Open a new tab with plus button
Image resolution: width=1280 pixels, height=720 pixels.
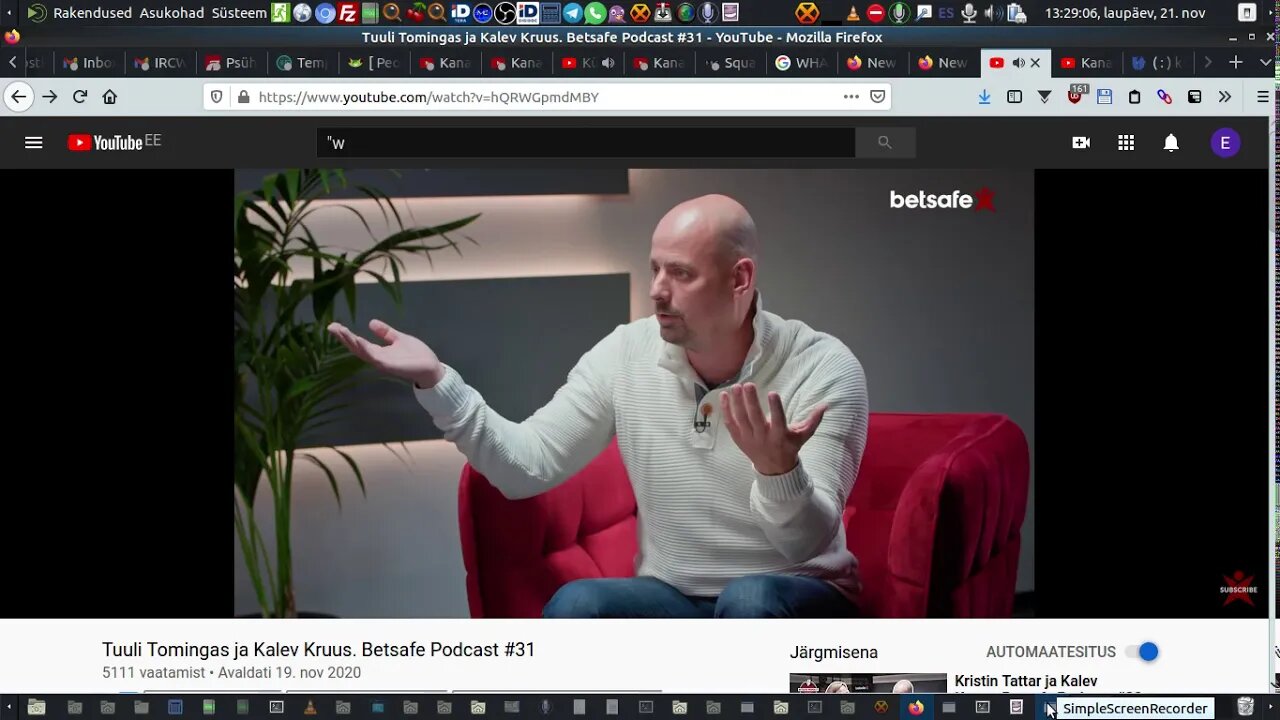coord(1236,62)
